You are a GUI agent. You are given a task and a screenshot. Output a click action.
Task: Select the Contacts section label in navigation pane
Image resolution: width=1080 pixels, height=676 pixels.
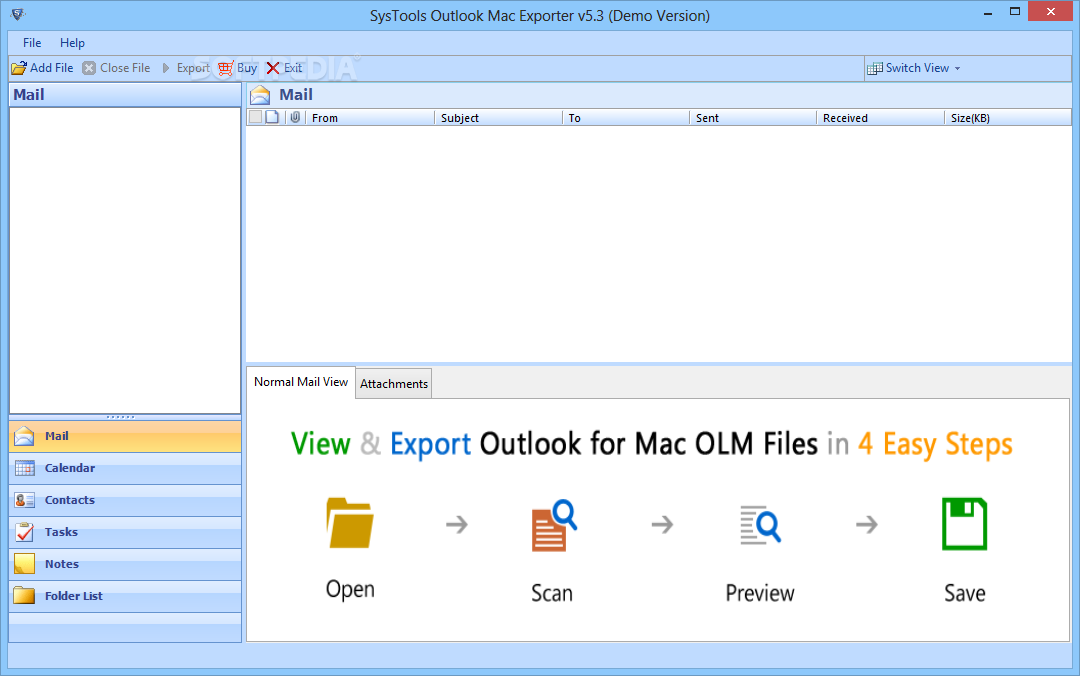[70, 500]
